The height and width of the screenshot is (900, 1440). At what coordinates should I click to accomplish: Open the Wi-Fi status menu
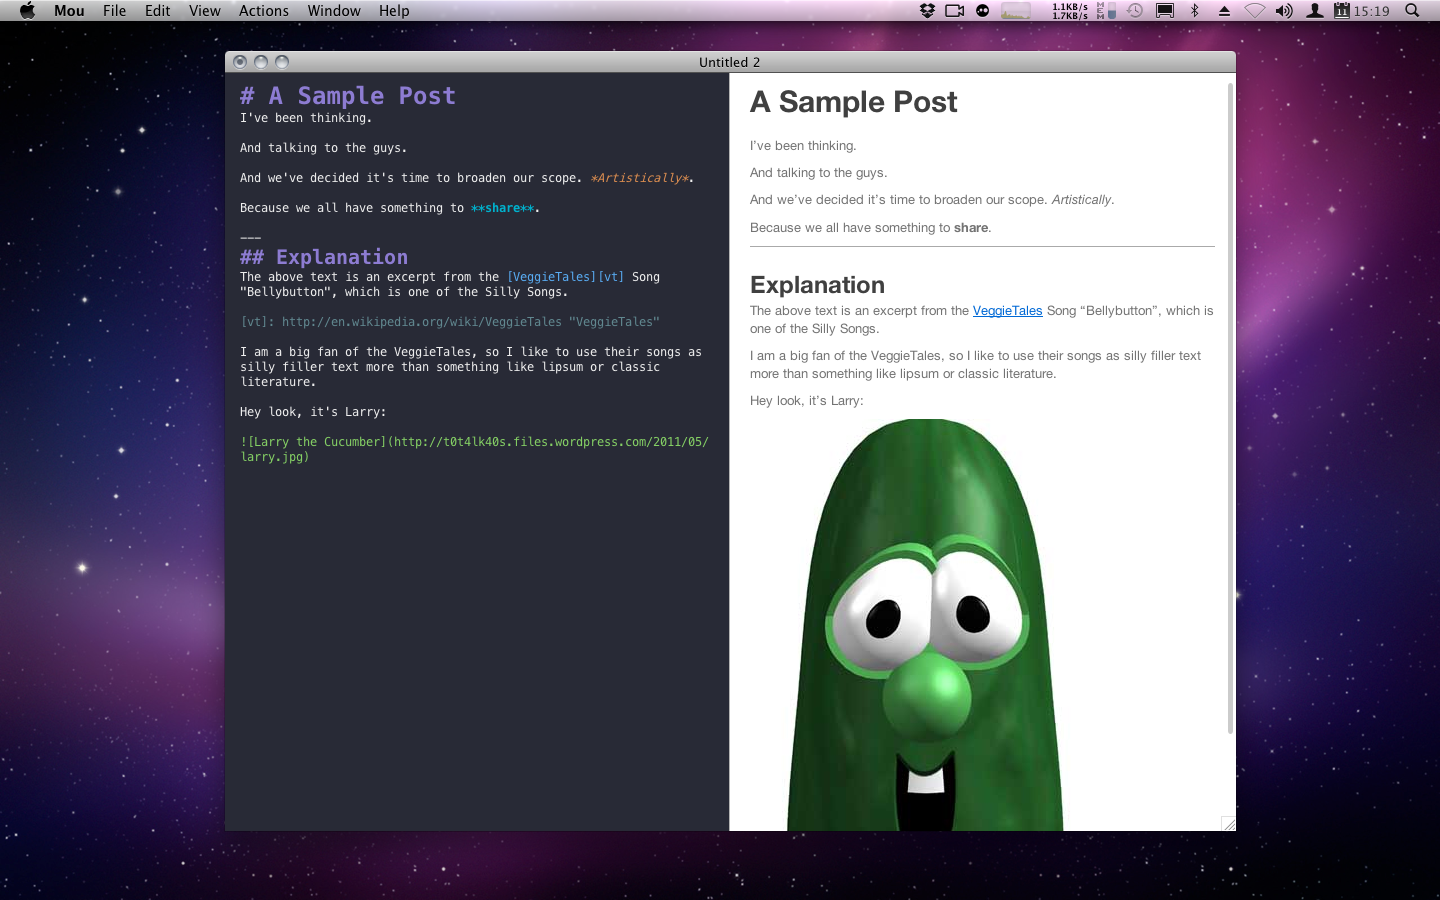[1254, 11]
